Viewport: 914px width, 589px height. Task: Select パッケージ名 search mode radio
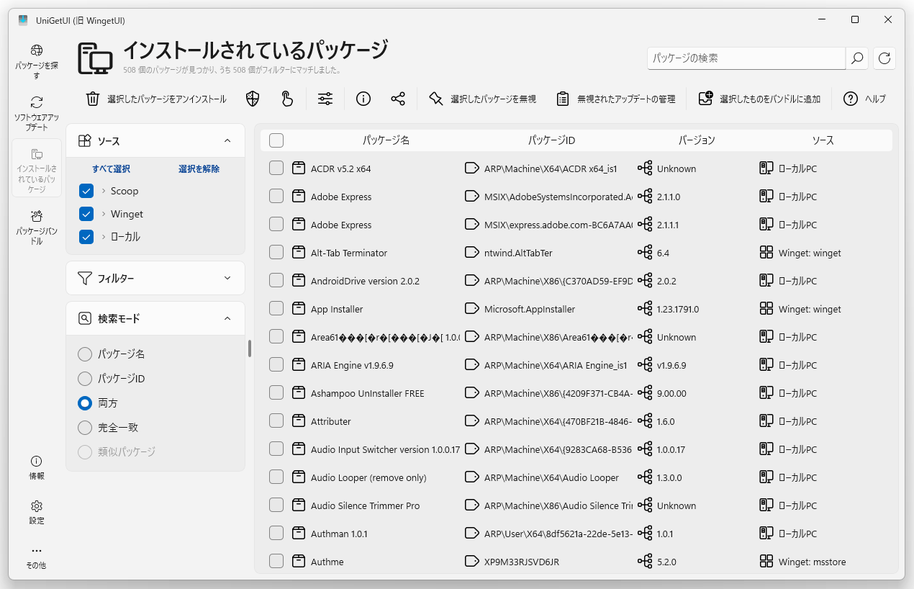pyautogui.click(x=85, y=354)
